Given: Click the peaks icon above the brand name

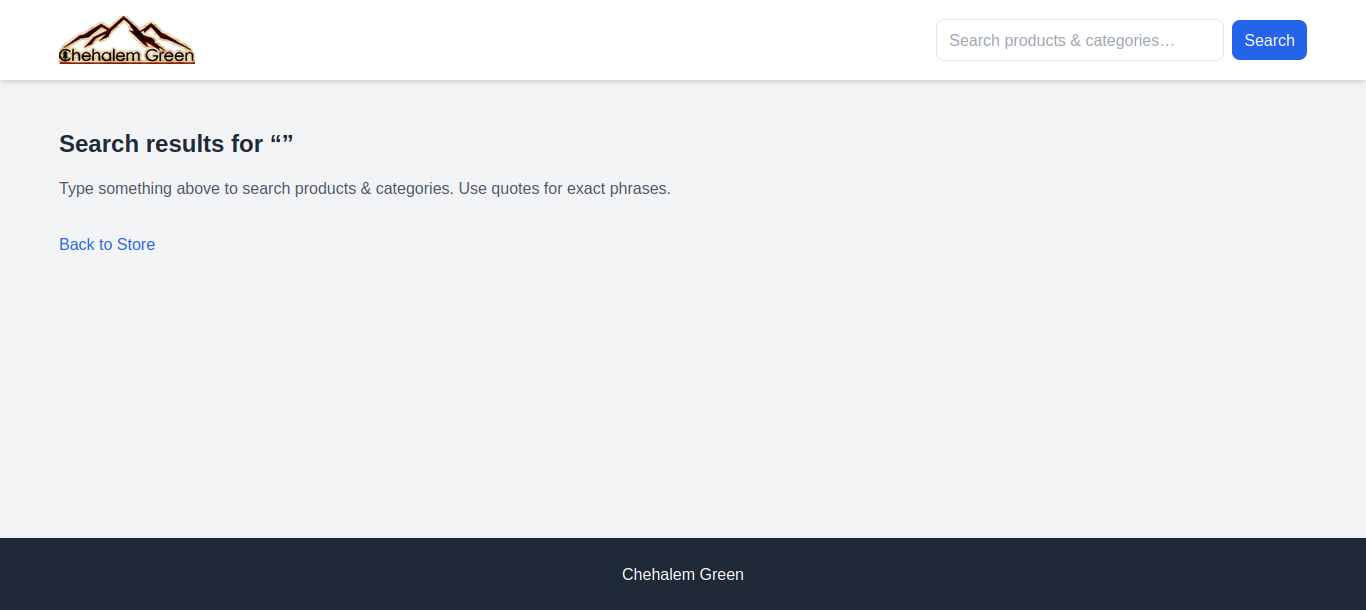Looking at the screenshot, I should (123, 27).
